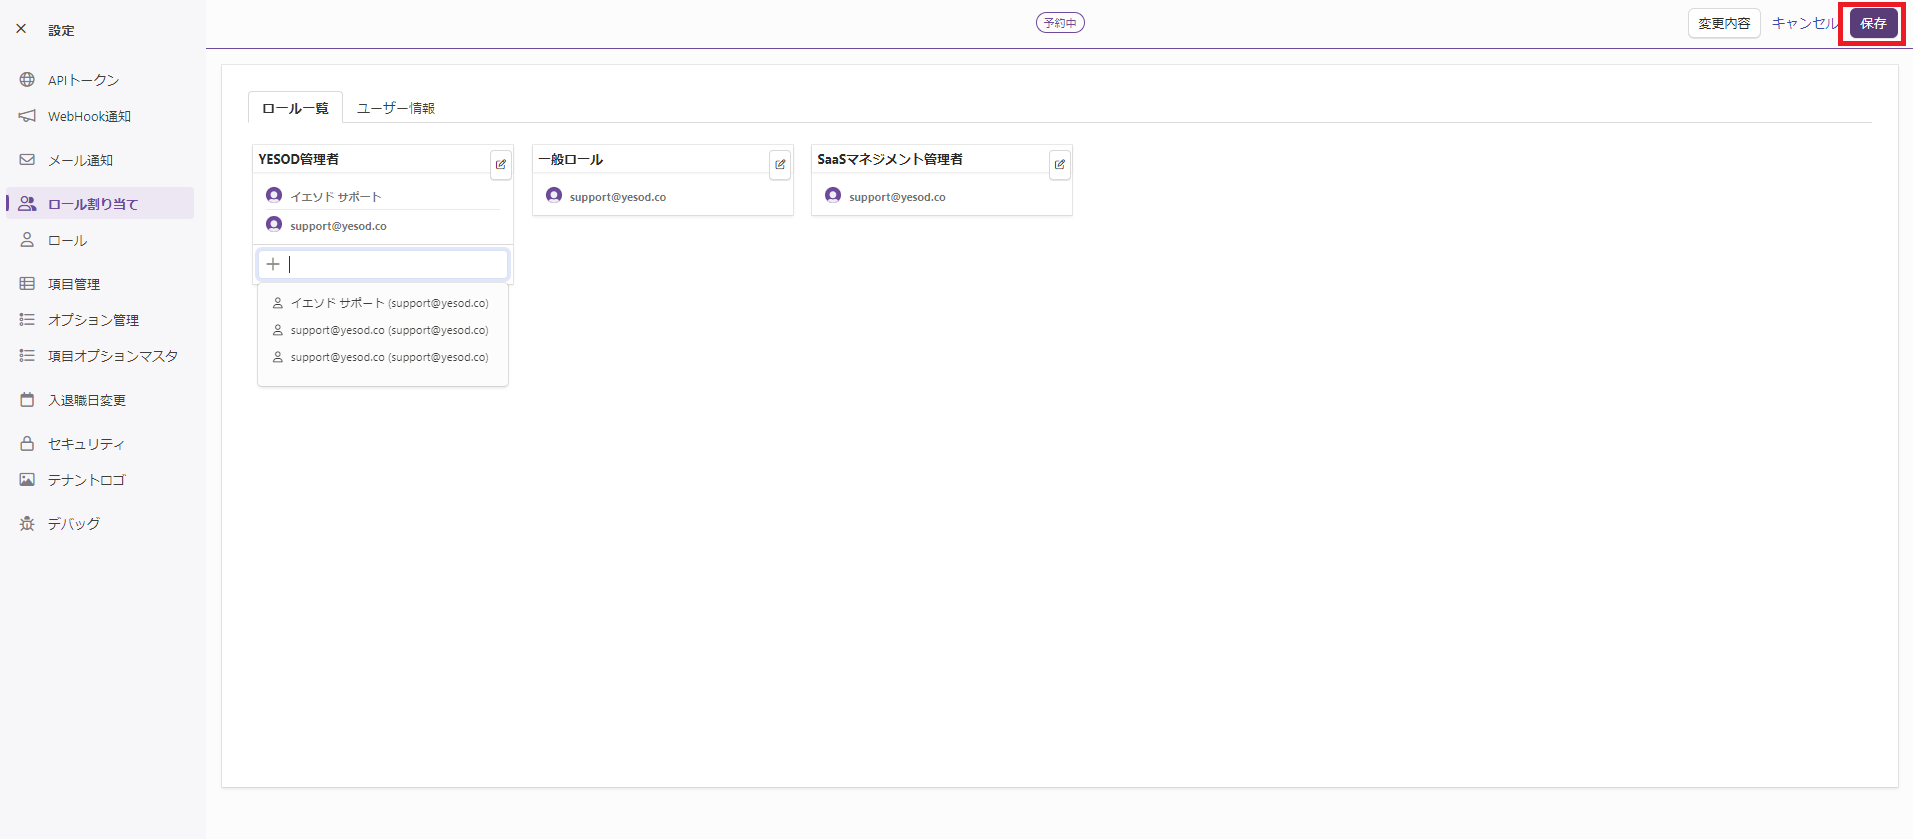
Task: Edit the YESOD管理者 role card
Action: tap(501, 165)
